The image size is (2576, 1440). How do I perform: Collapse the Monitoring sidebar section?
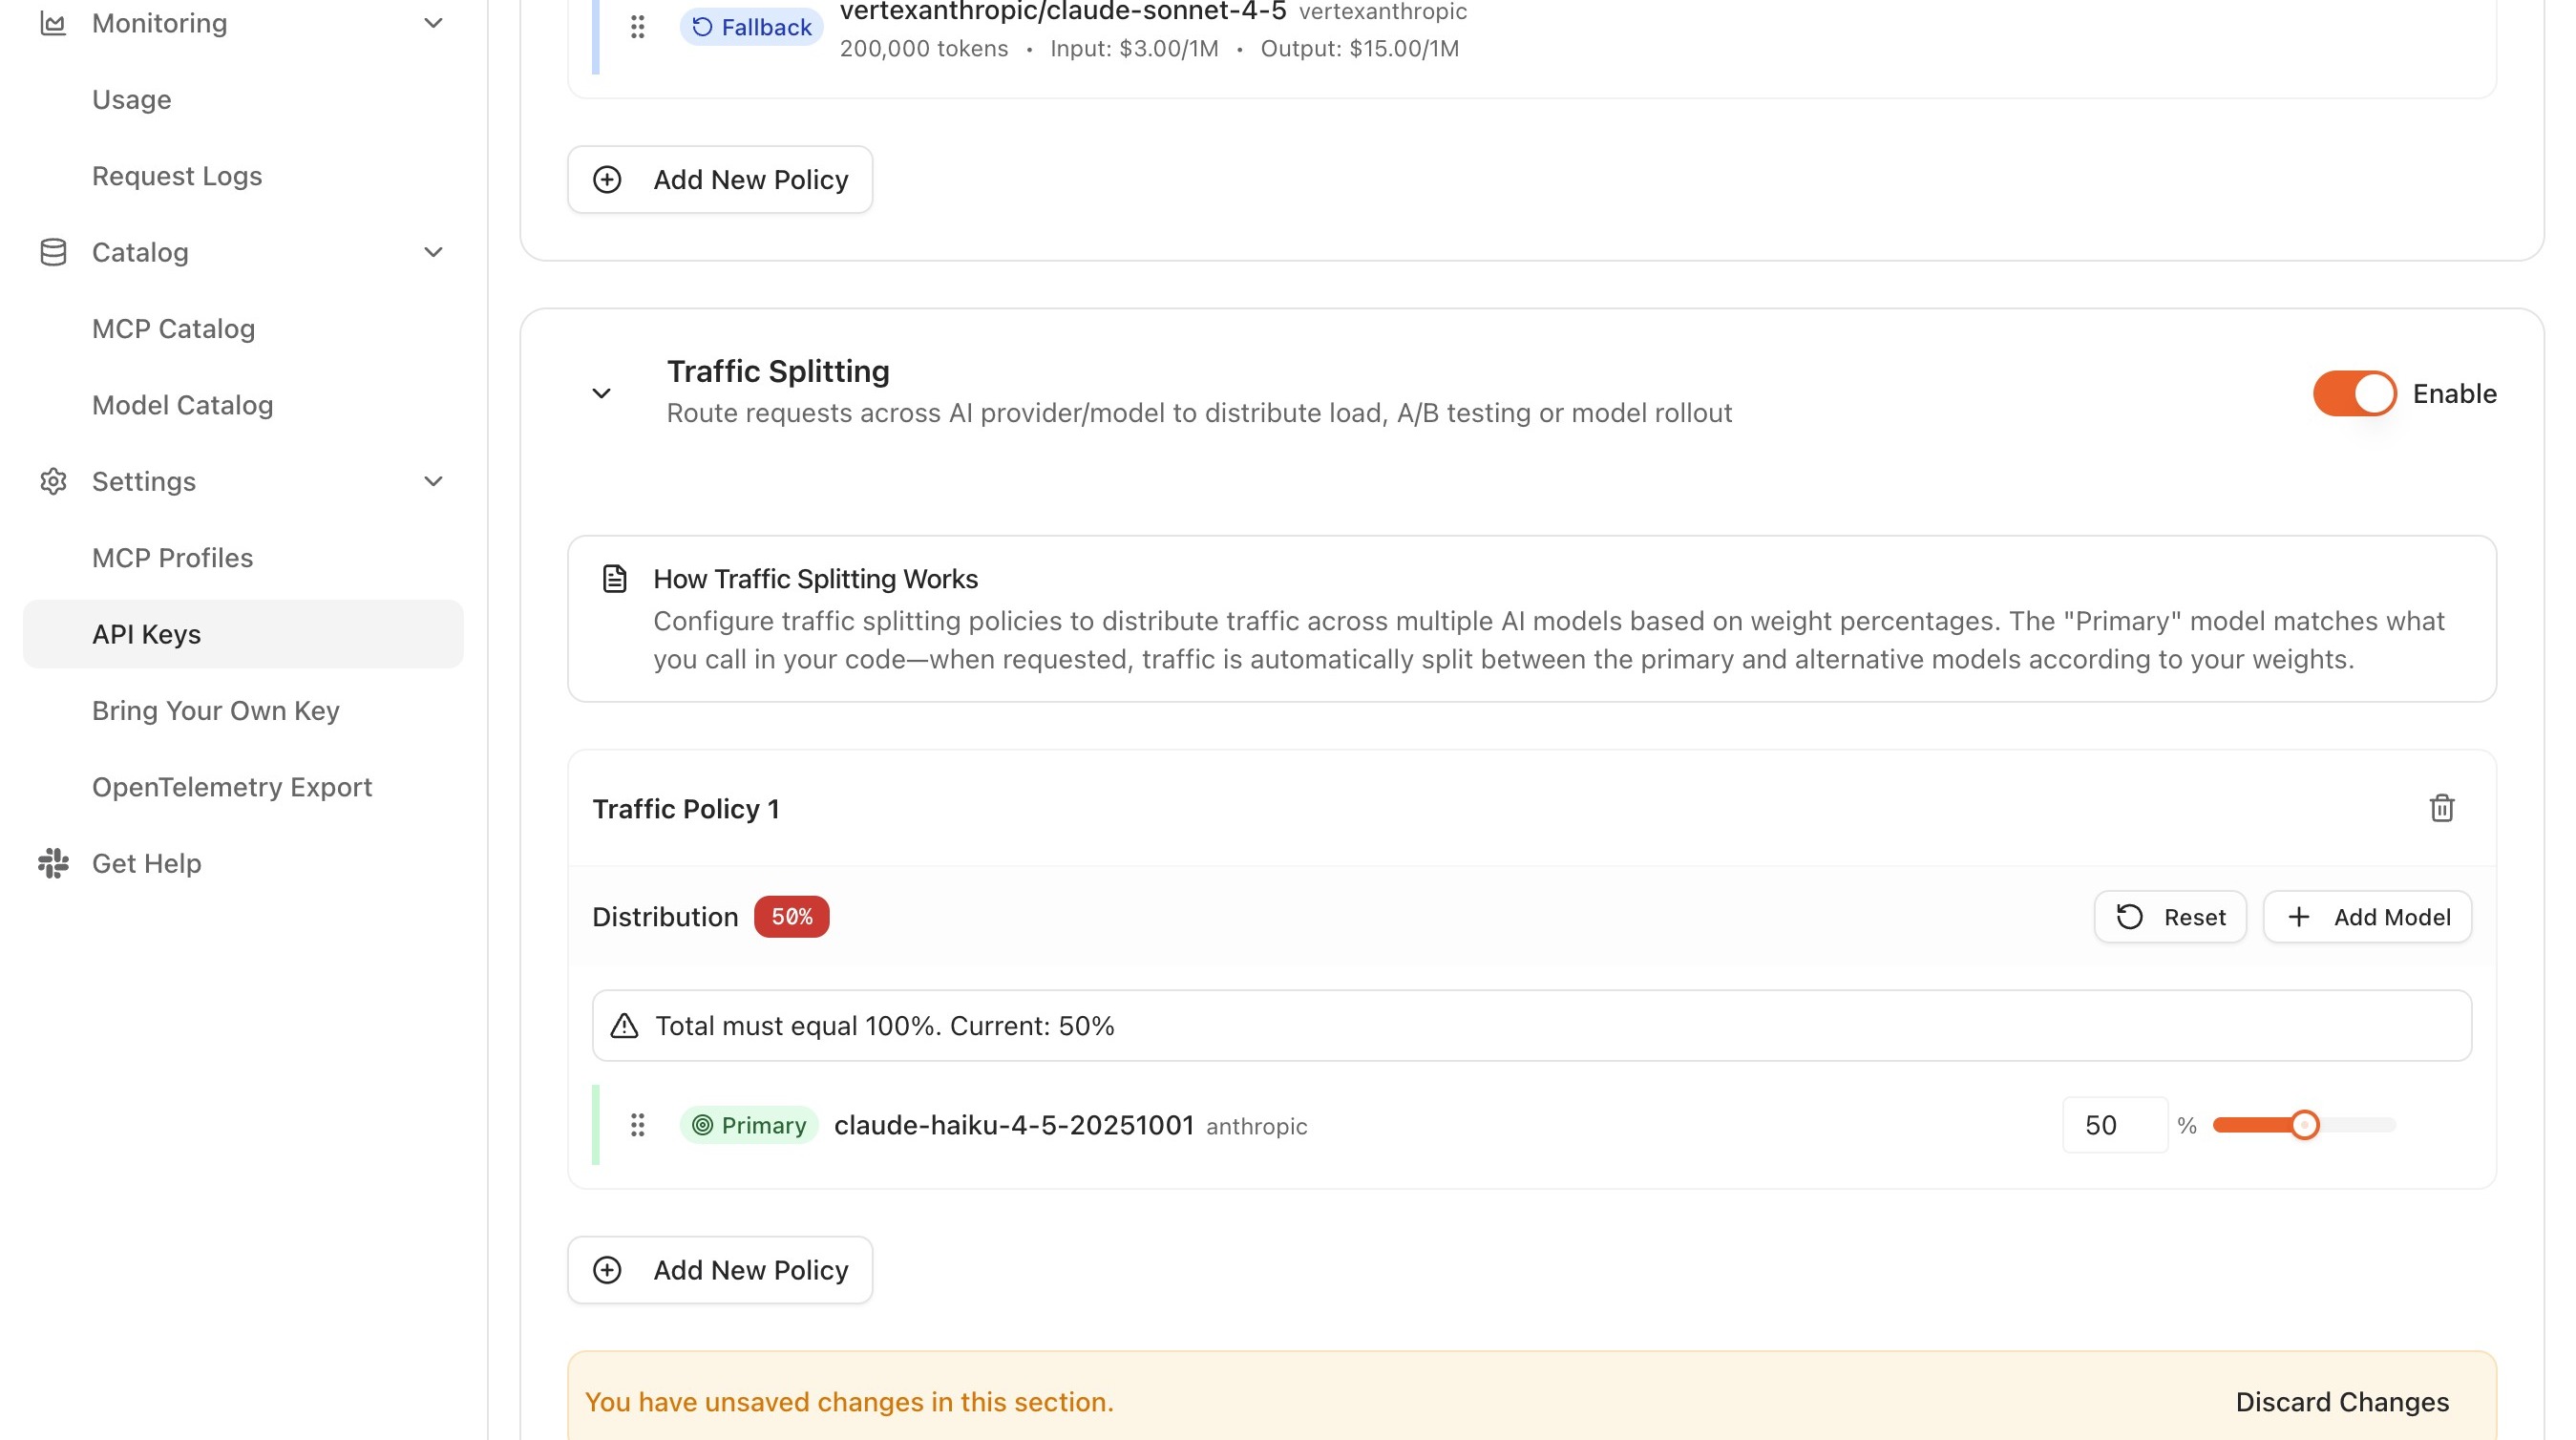pyautogui.click(x=433, y=23)
